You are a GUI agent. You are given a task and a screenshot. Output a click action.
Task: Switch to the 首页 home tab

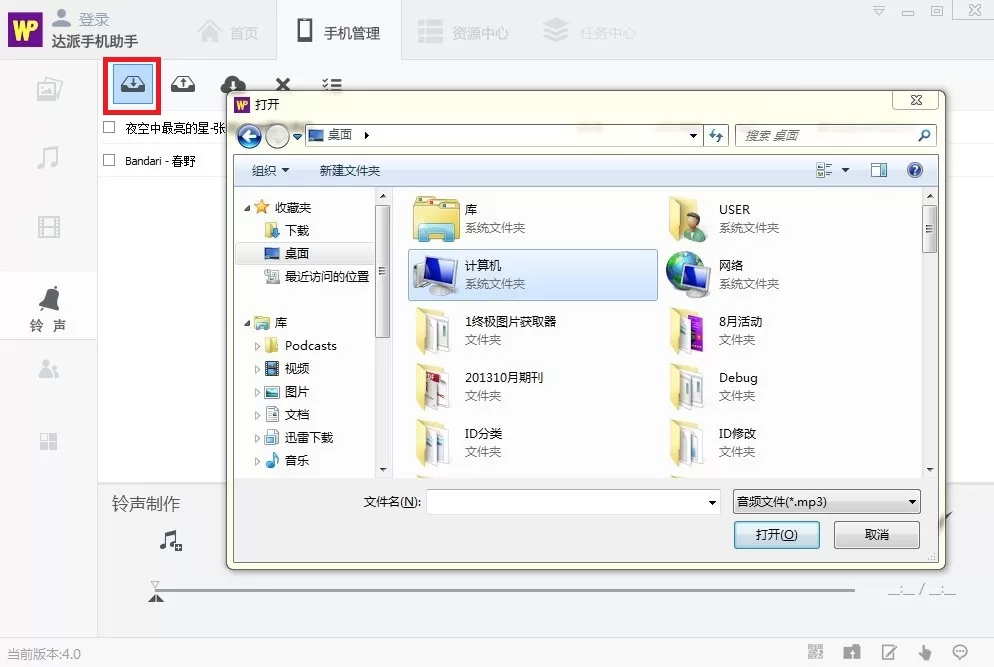click(x=228, y=32)
